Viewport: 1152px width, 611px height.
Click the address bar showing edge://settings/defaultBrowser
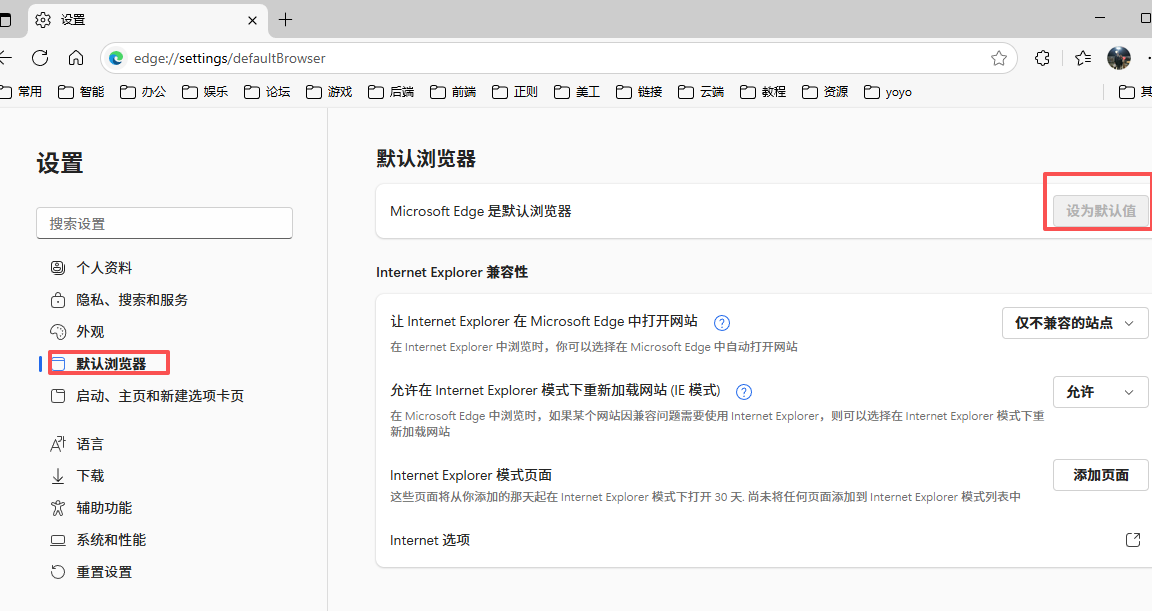pyautogui.click(x=558, y=58)
